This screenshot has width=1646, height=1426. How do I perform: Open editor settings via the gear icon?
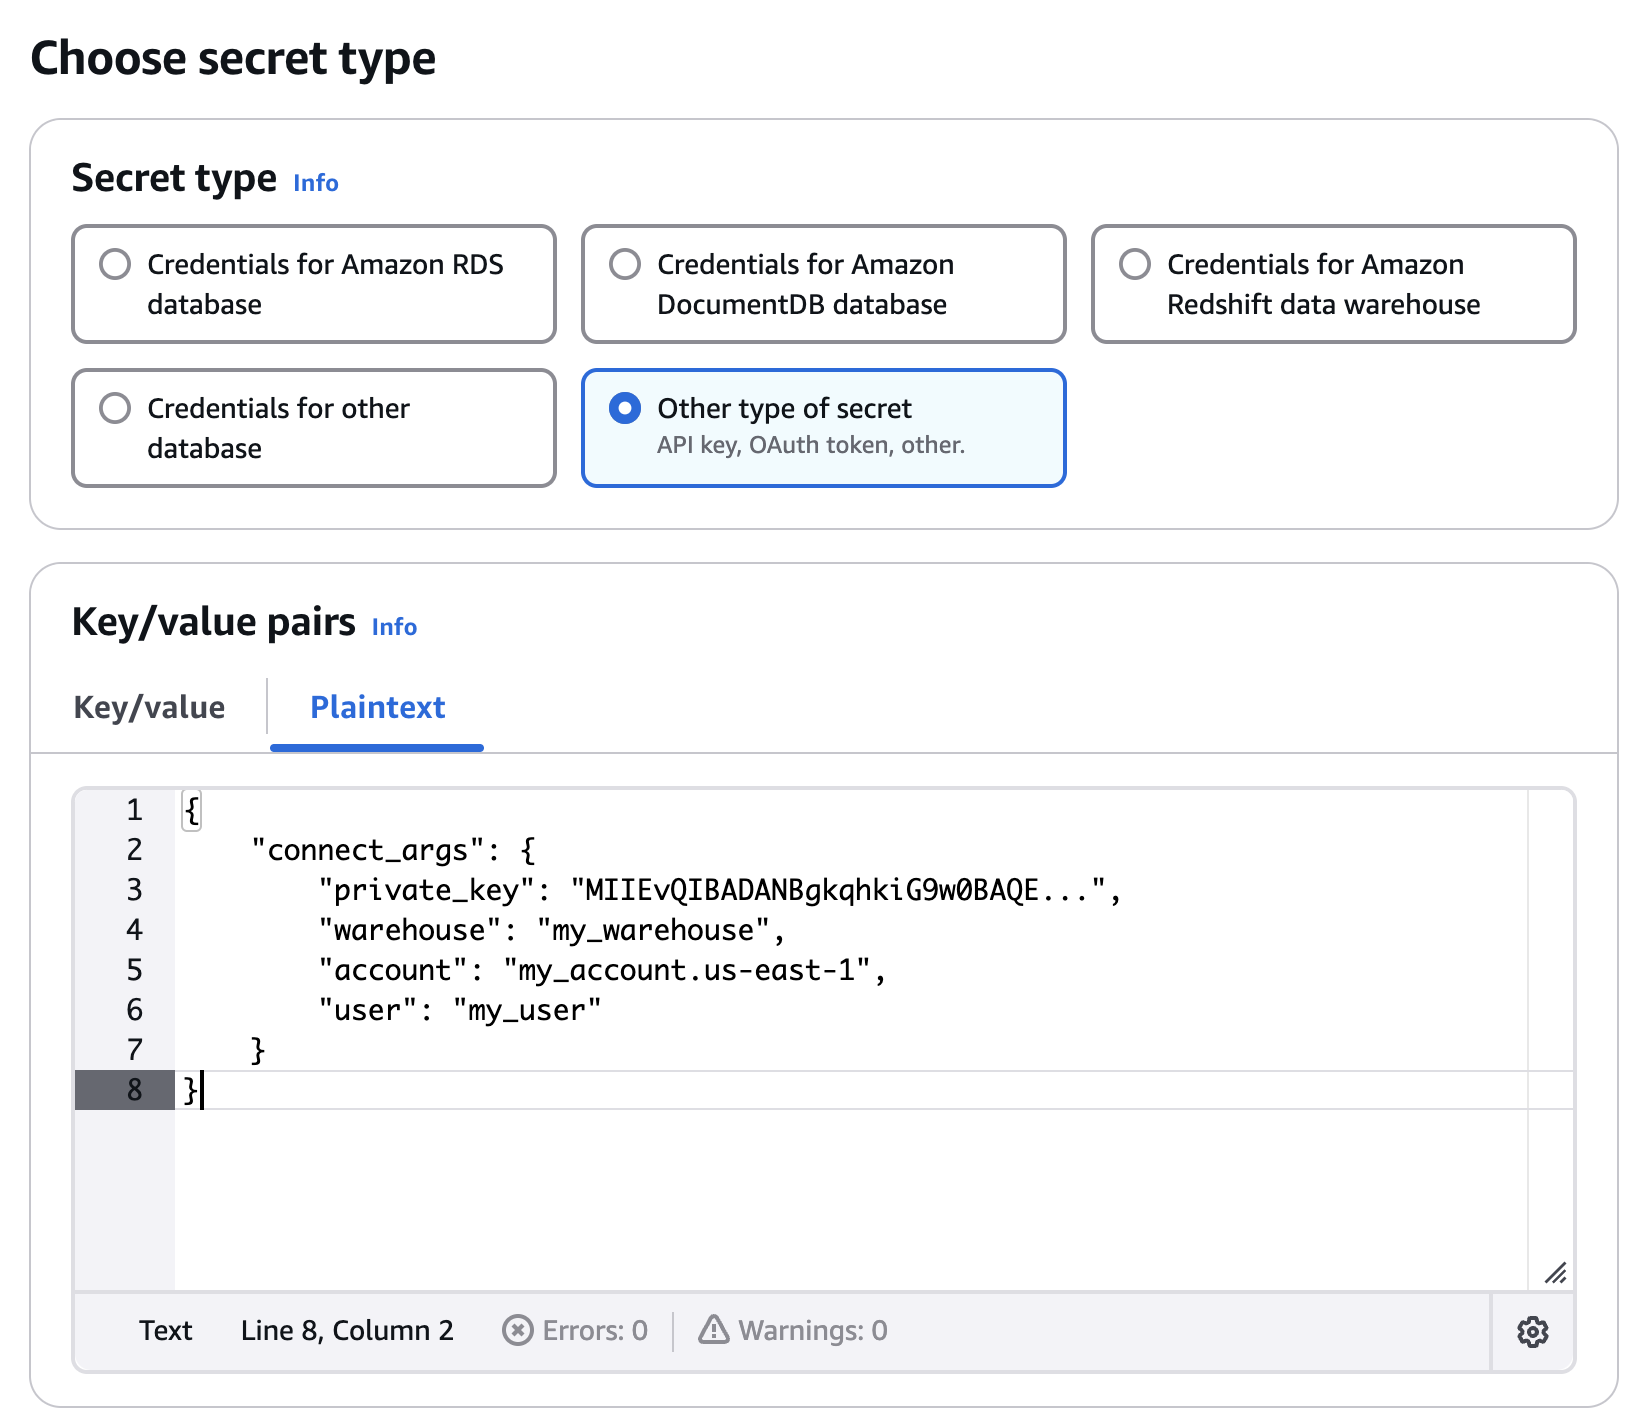coord(1532,1330)
